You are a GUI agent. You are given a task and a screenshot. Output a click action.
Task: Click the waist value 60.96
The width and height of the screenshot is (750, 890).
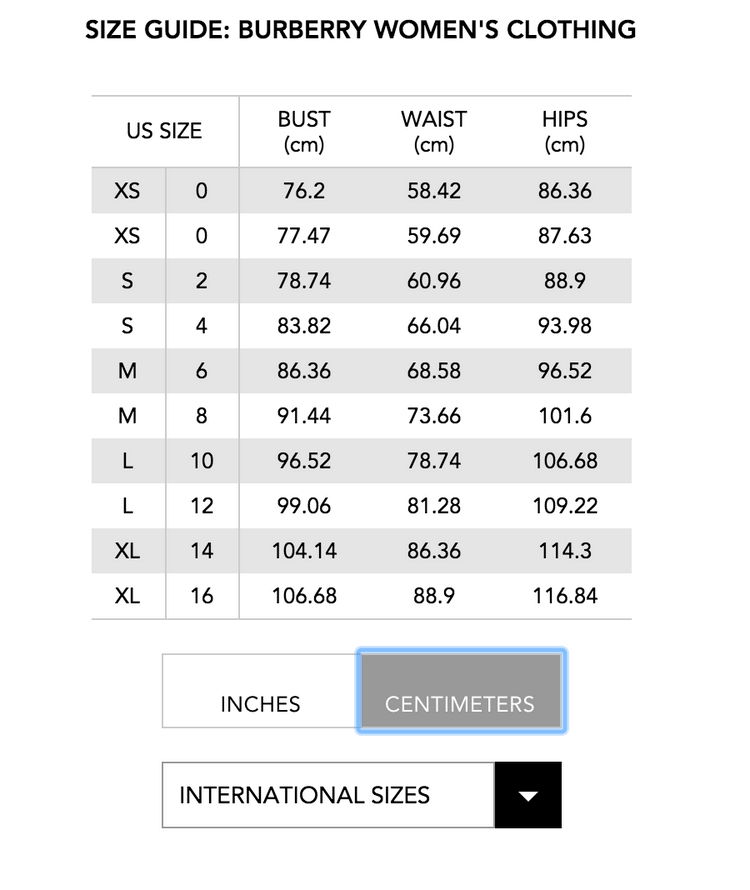coord(434,281)
